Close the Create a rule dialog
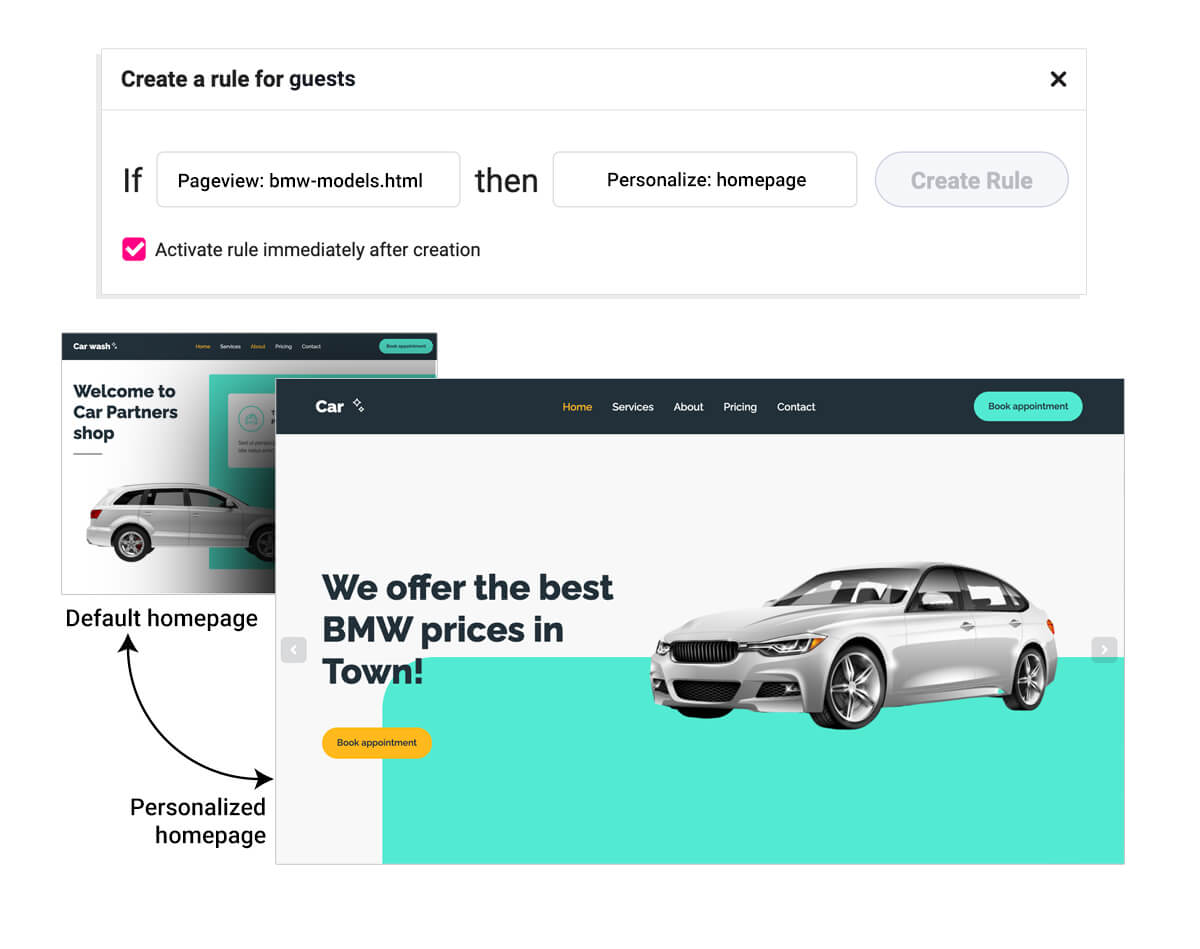The height and width of the screenshot is (949, 1200). pos(1058,79)
